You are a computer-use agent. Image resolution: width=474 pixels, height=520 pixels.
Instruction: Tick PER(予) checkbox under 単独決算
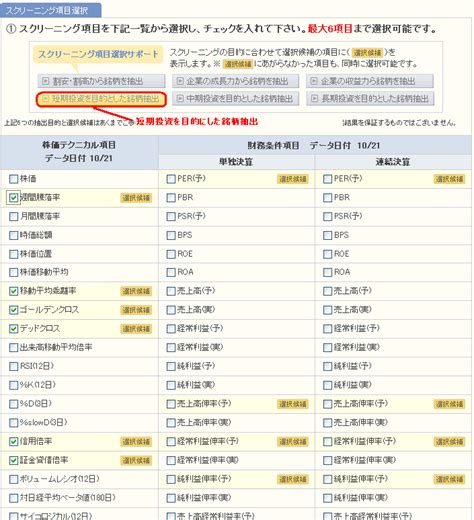pyautogui.click(x=171, y=179)
